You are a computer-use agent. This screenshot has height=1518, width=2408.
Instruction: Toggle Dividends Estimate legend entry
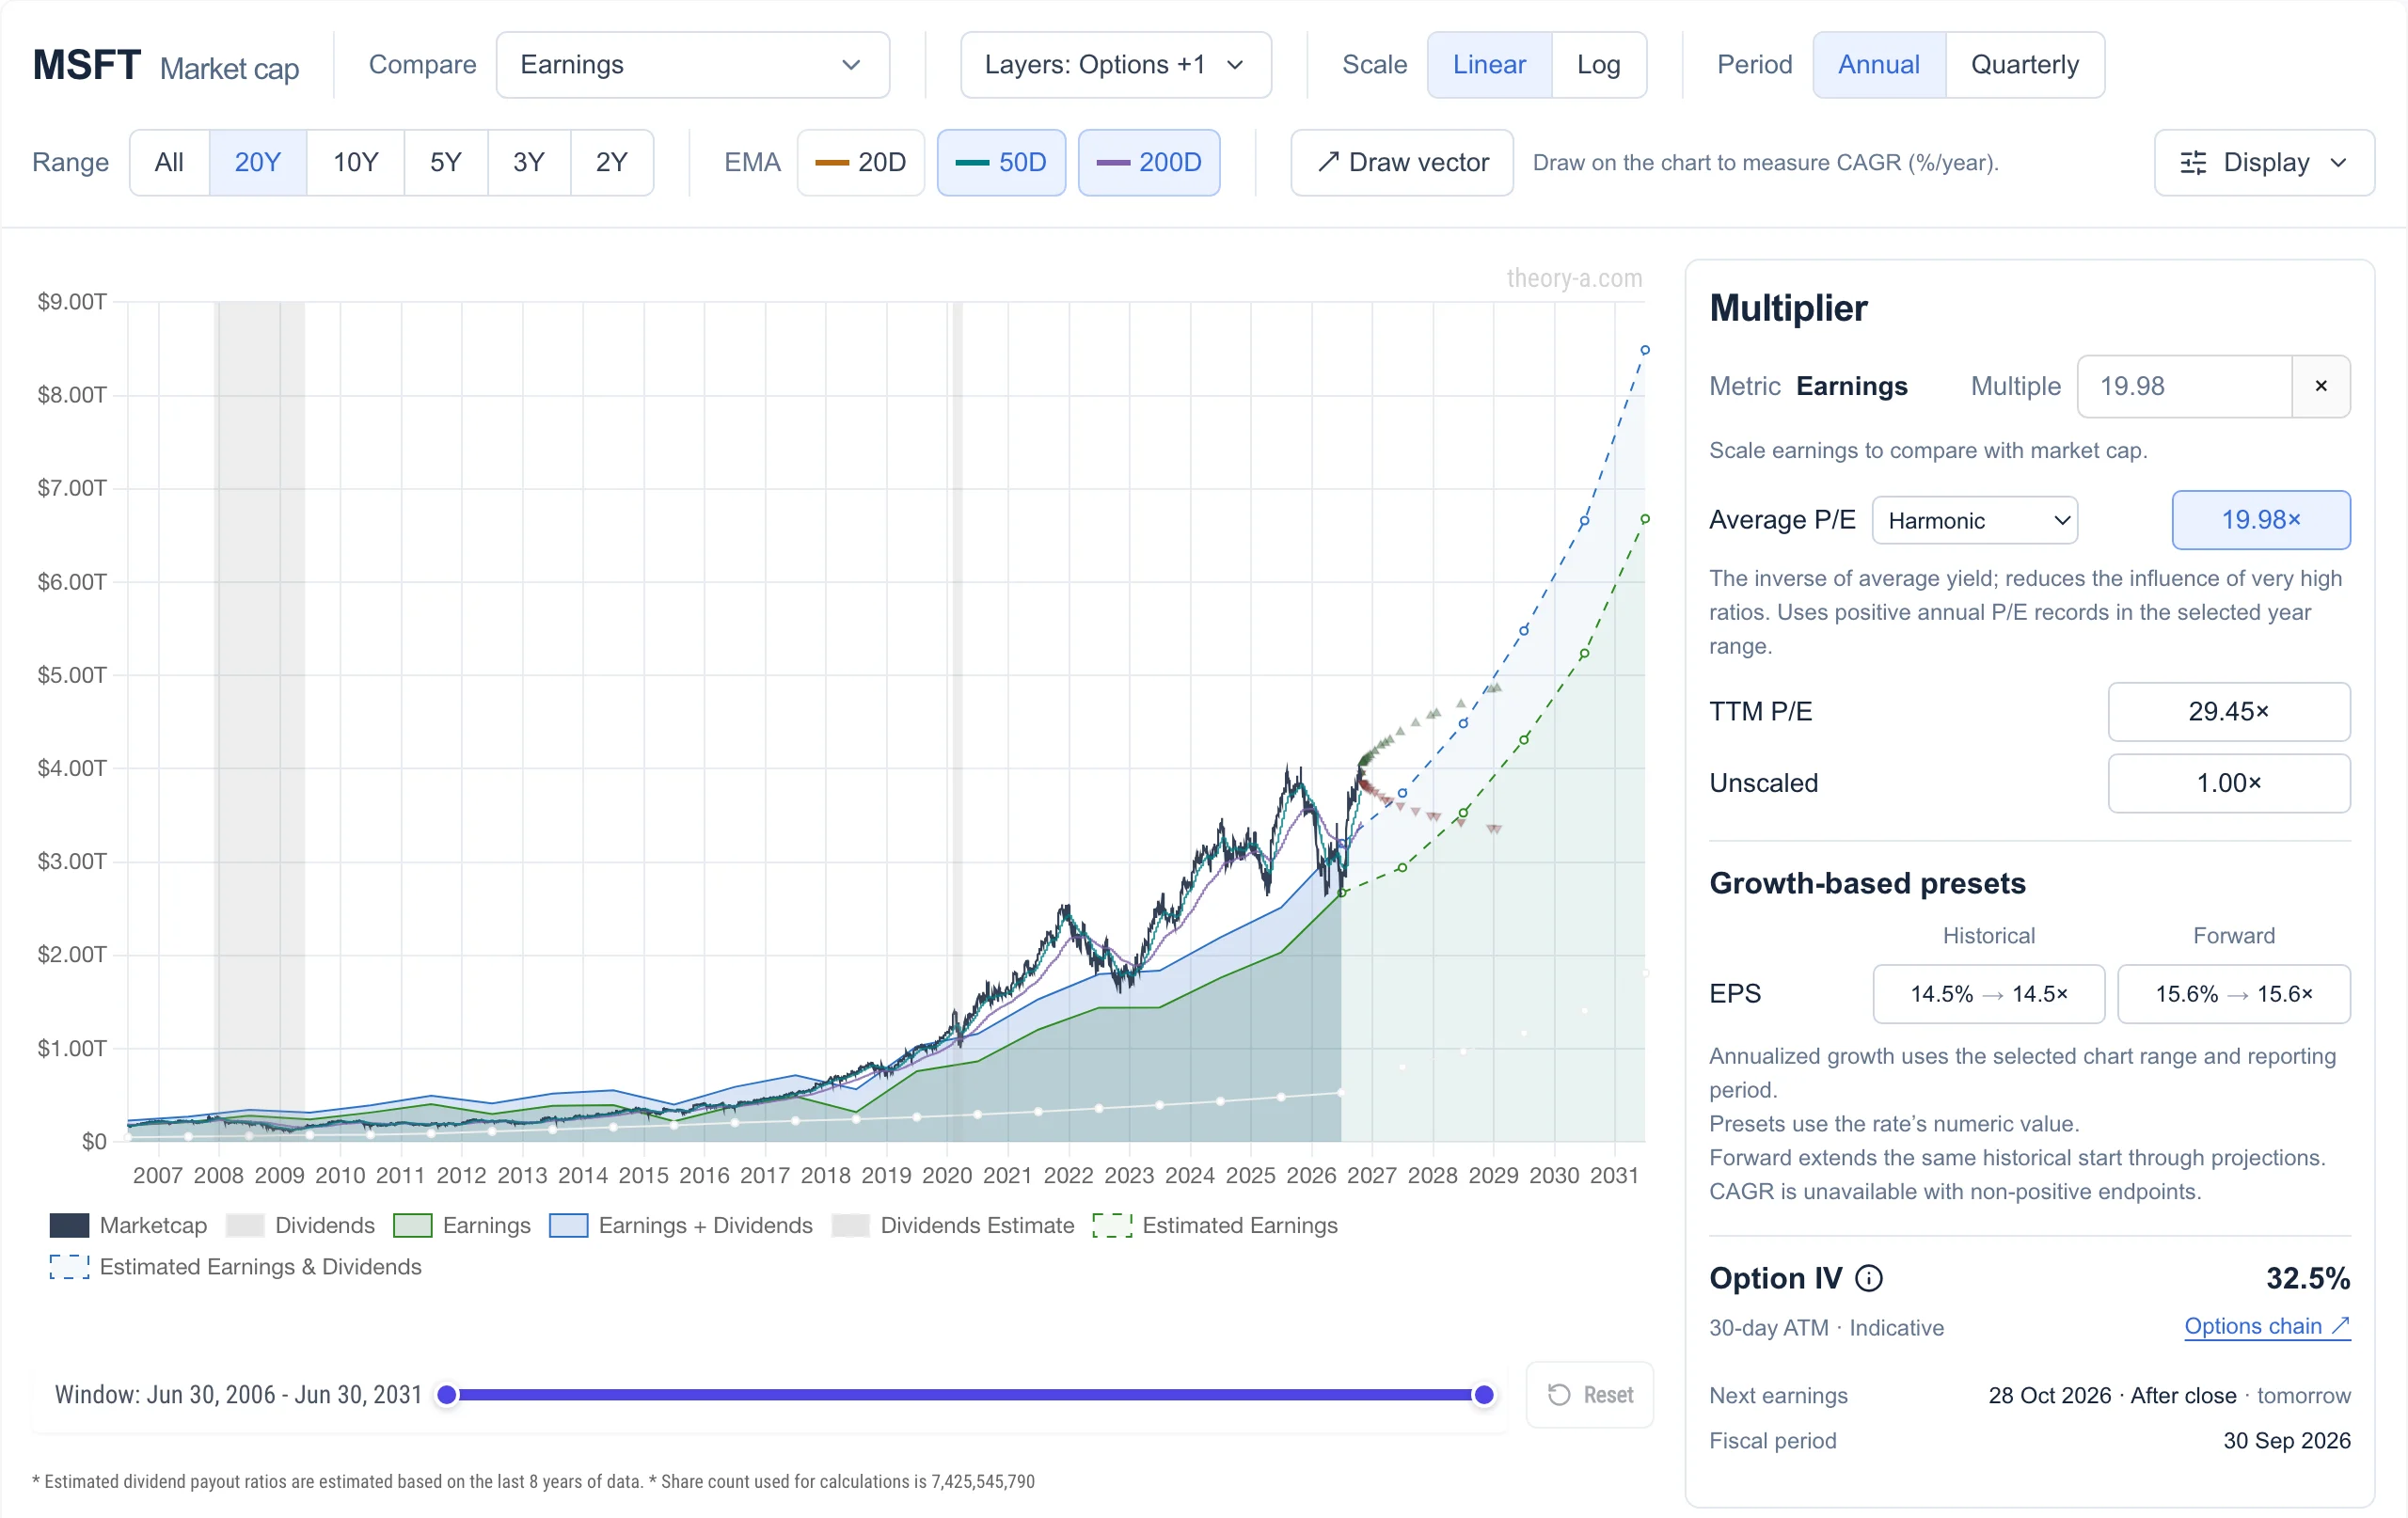953,1225
